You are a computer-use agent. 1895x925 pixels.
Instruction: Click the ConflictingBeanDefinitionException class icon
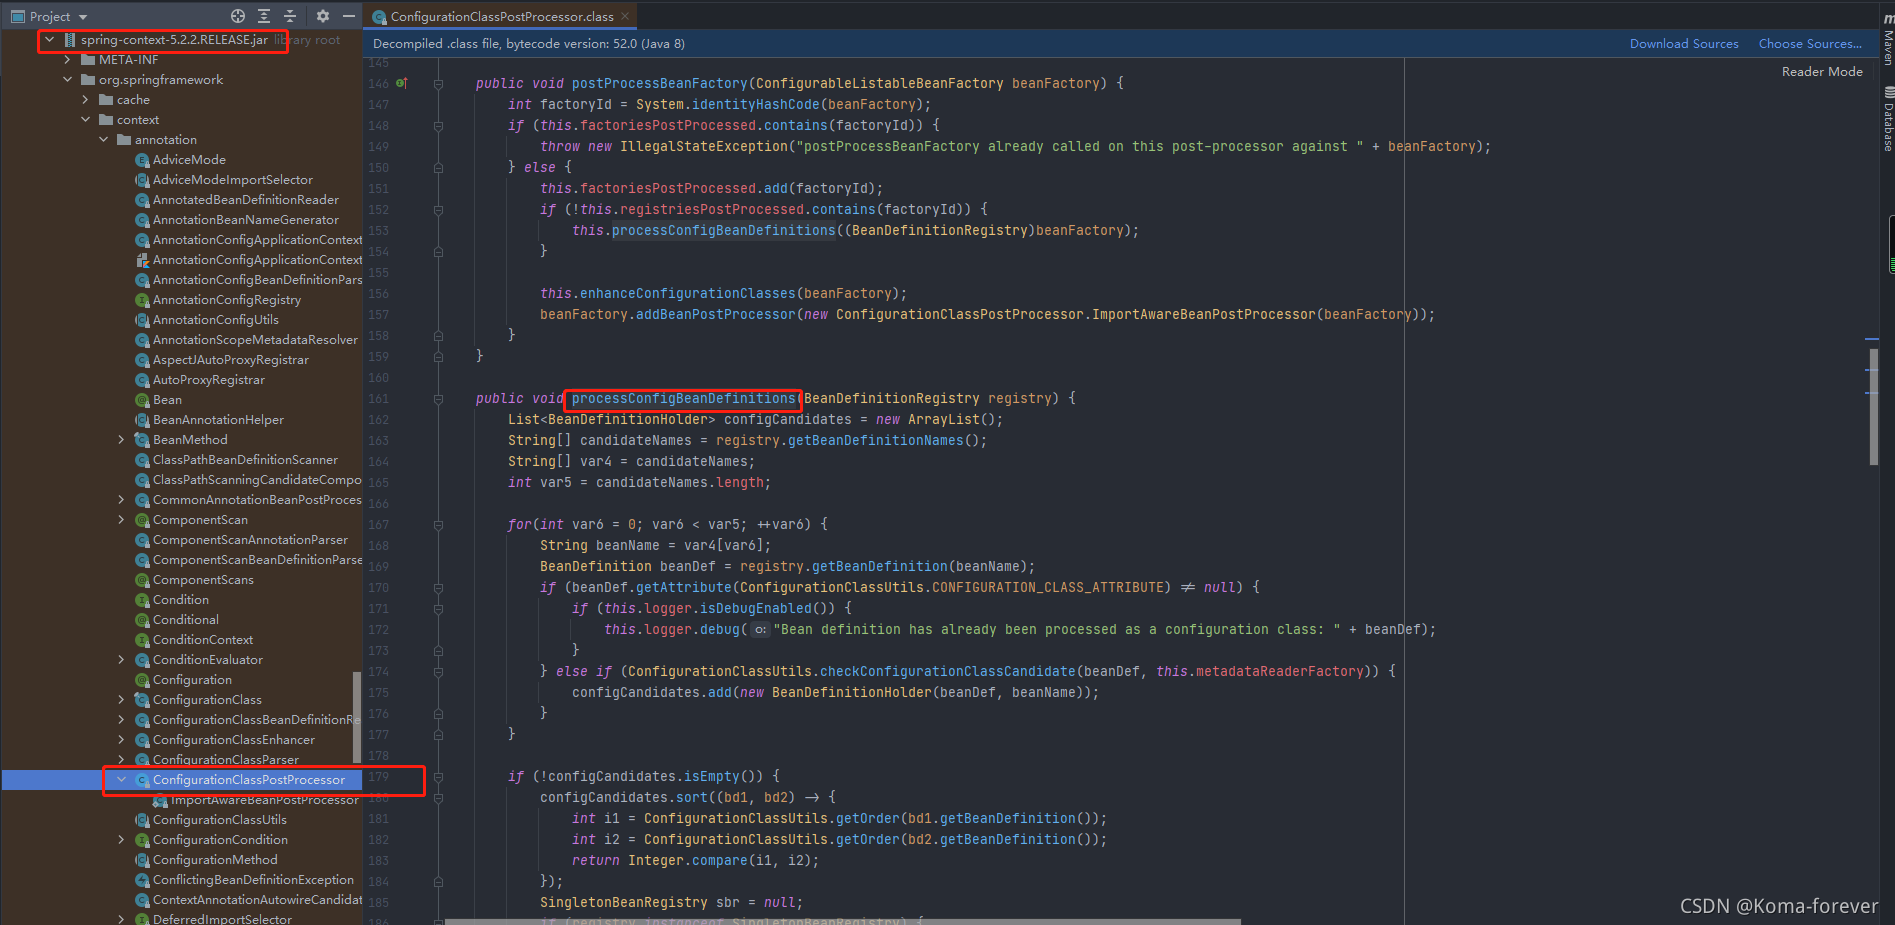[143, 880]
